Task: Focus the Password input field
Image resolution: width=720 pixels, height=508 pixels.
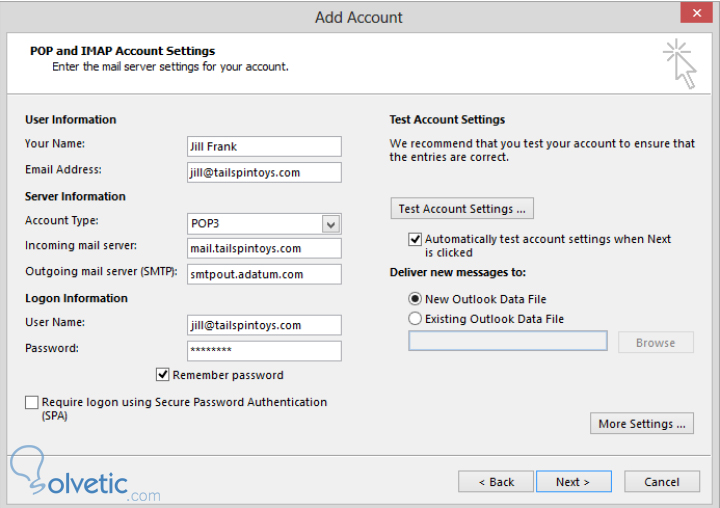Action: pos(264,351)
